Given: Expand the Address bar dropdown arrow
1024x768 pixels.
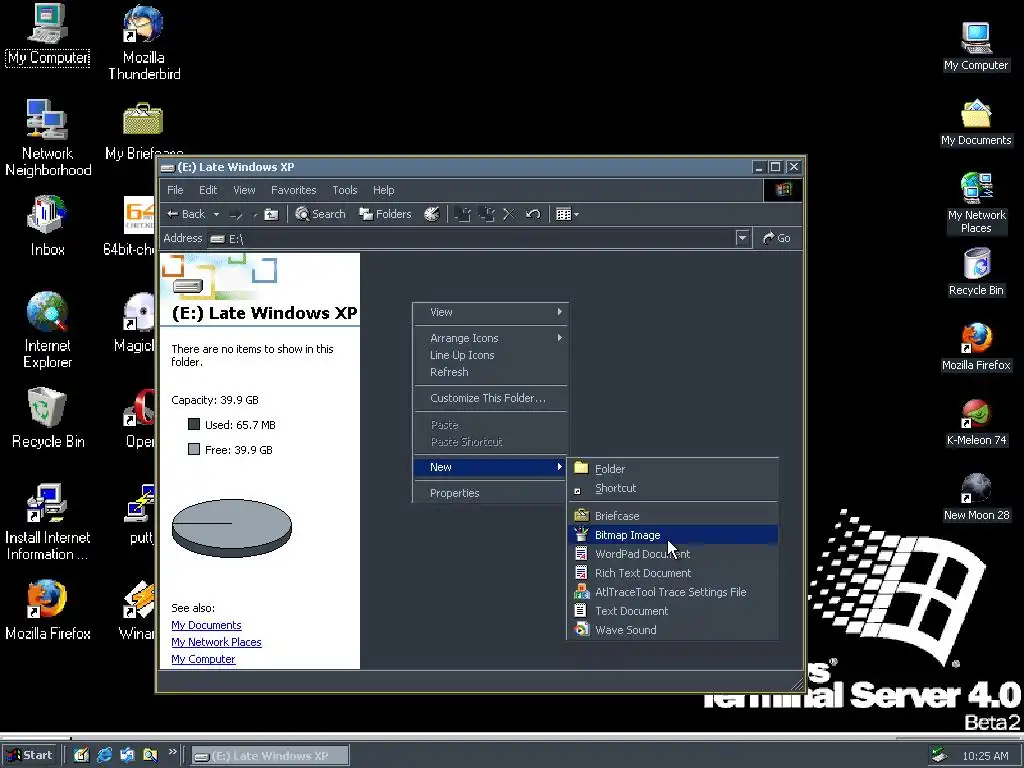Looking at the screenshot, I should coord(742,238).
